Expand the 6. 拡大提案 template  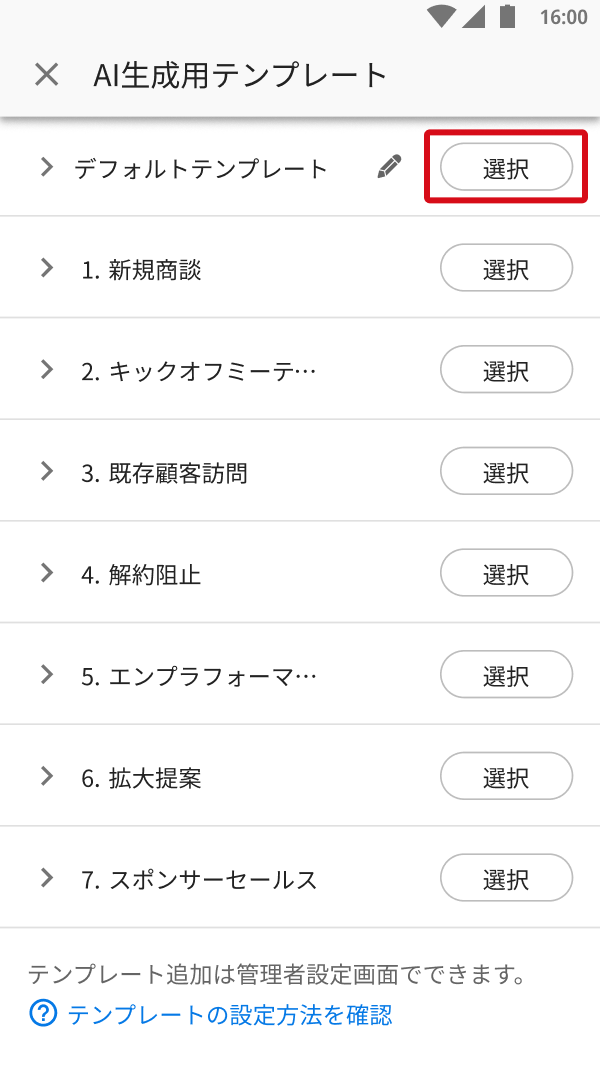tap(46, 777)
